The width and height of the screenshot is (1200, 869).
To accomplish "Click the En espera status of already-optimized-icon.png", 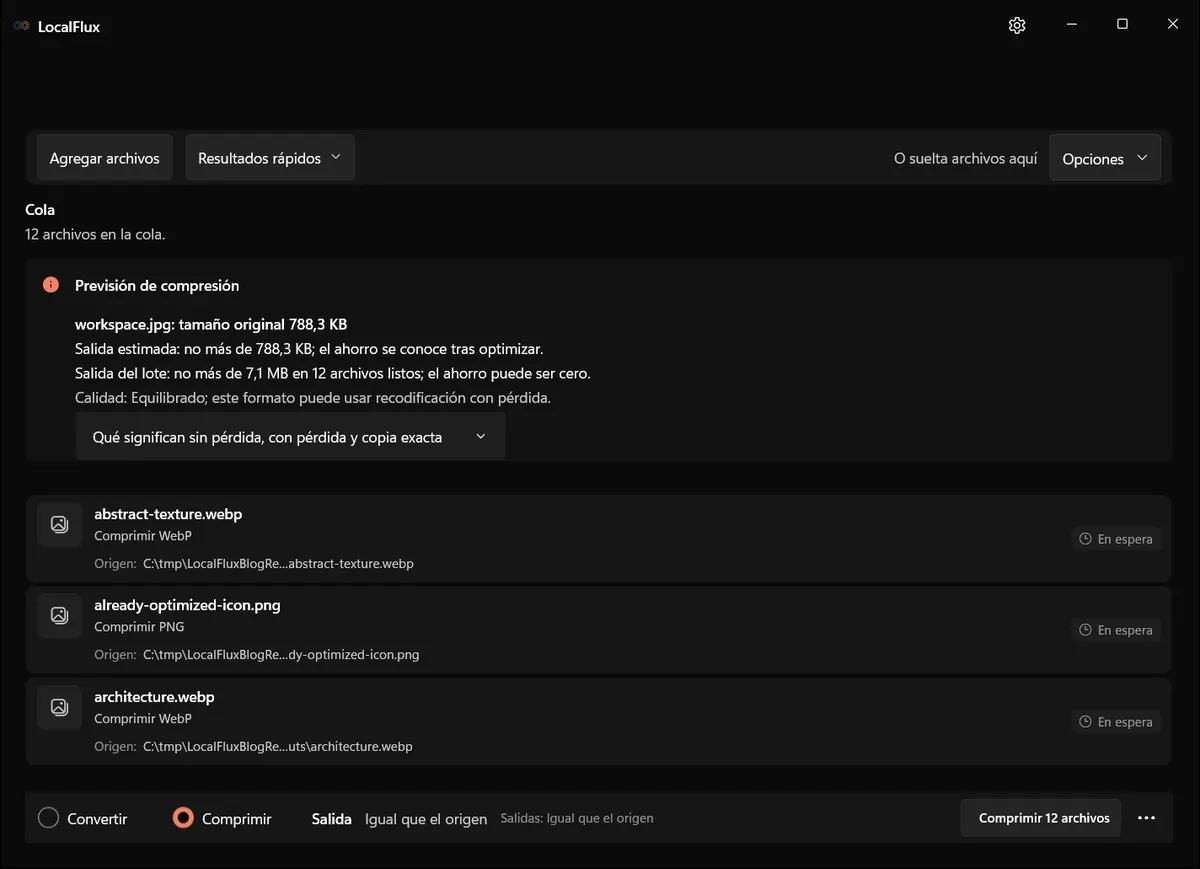I will (x=1116, y=630).
